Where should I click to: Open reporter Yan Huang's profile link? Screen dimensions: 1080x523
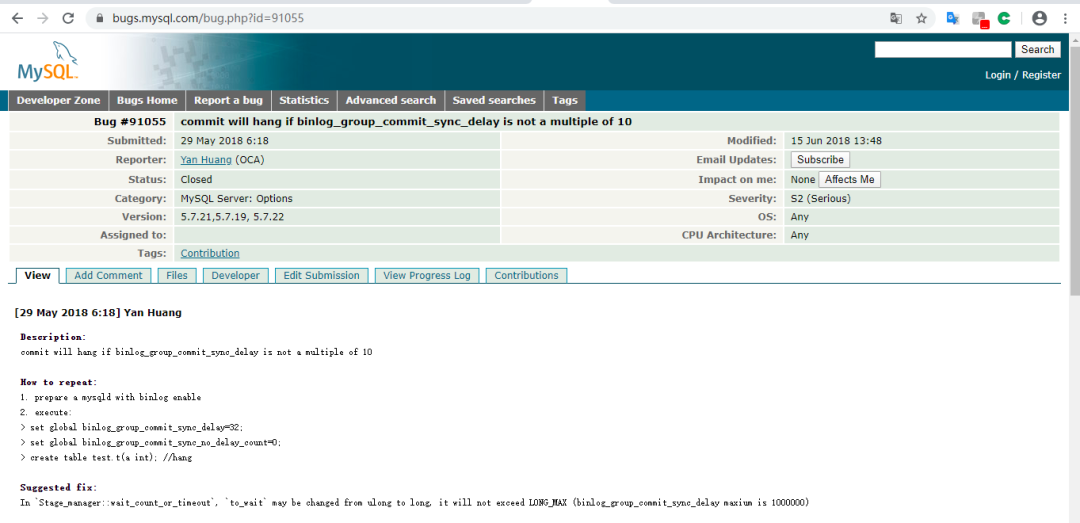207,160
